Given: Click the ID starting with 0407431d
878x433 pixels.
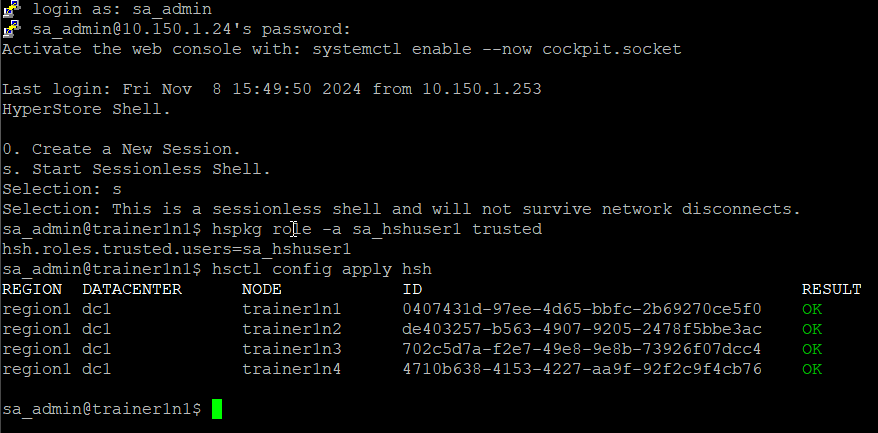Looking at the screenshot, I should pyautogui.click(x=582, y=309).
